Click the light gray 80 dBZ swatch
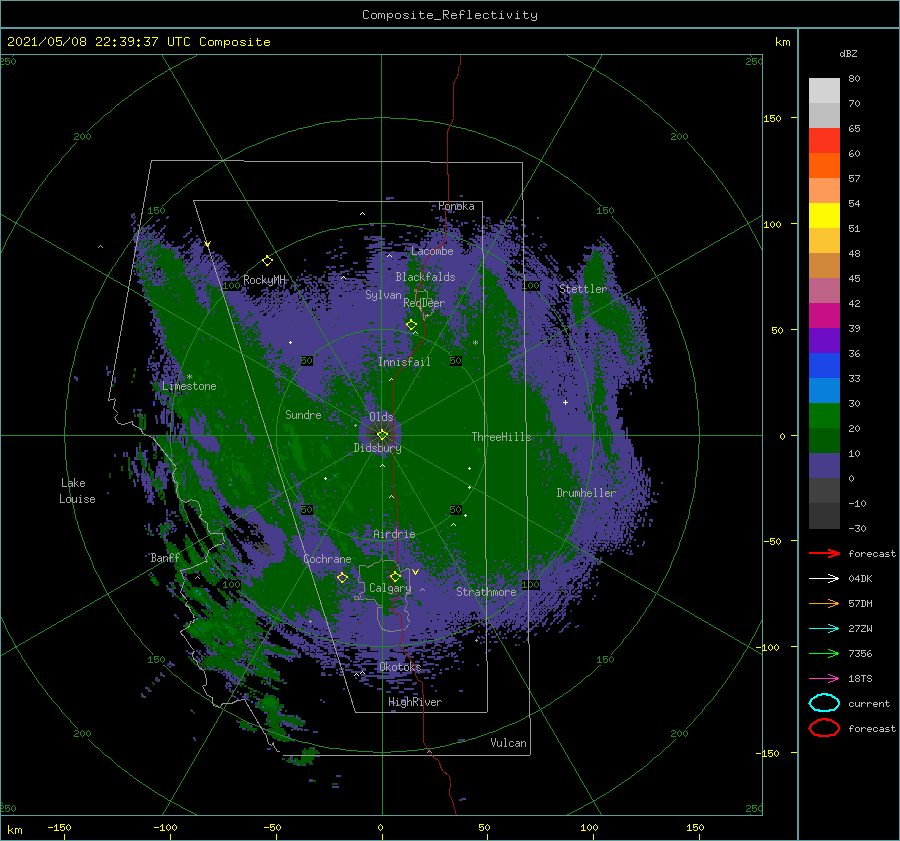The width and height of the screenshot is (900, 841). coord(824,90)
